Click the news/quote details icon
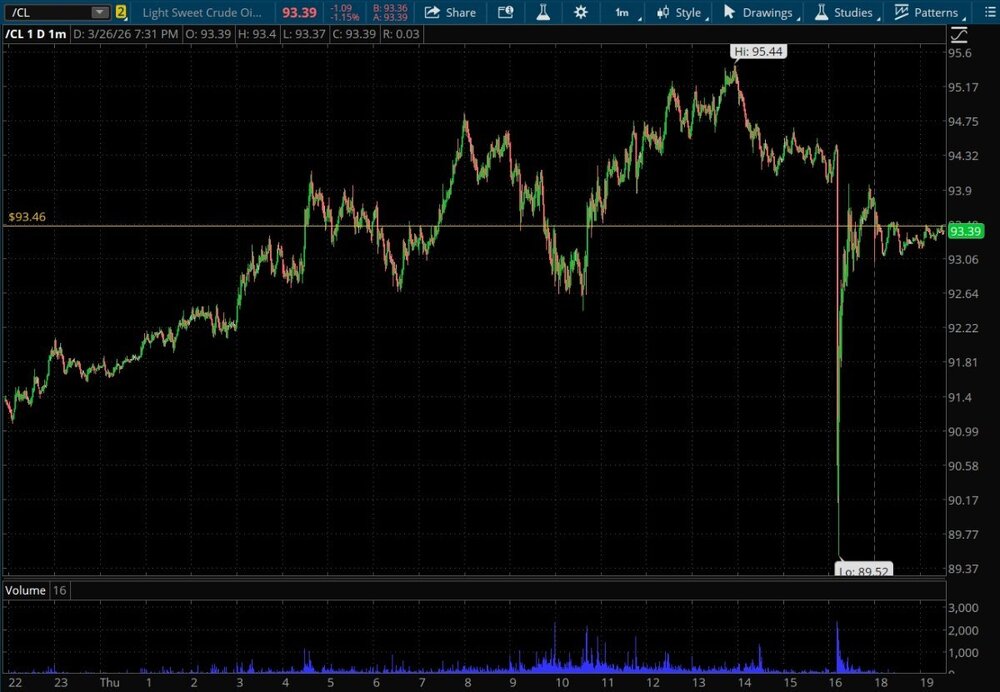This screenshot has width=1000, height=692. pyautogui.click(x=506, y=13)
